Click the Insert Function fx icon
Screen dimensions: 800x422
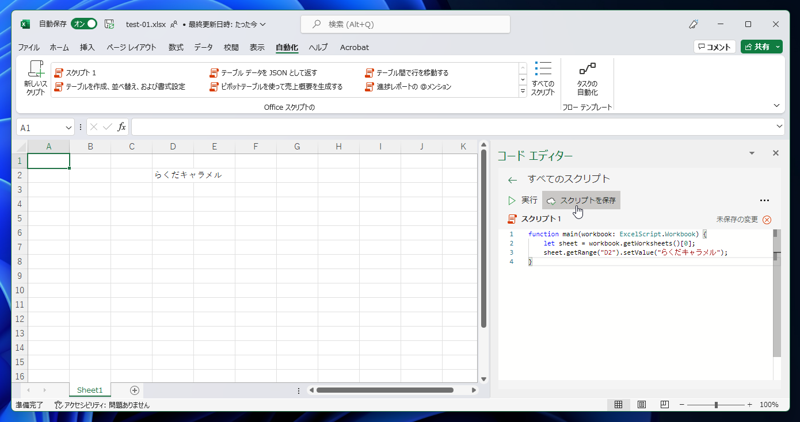coord(121,127)
